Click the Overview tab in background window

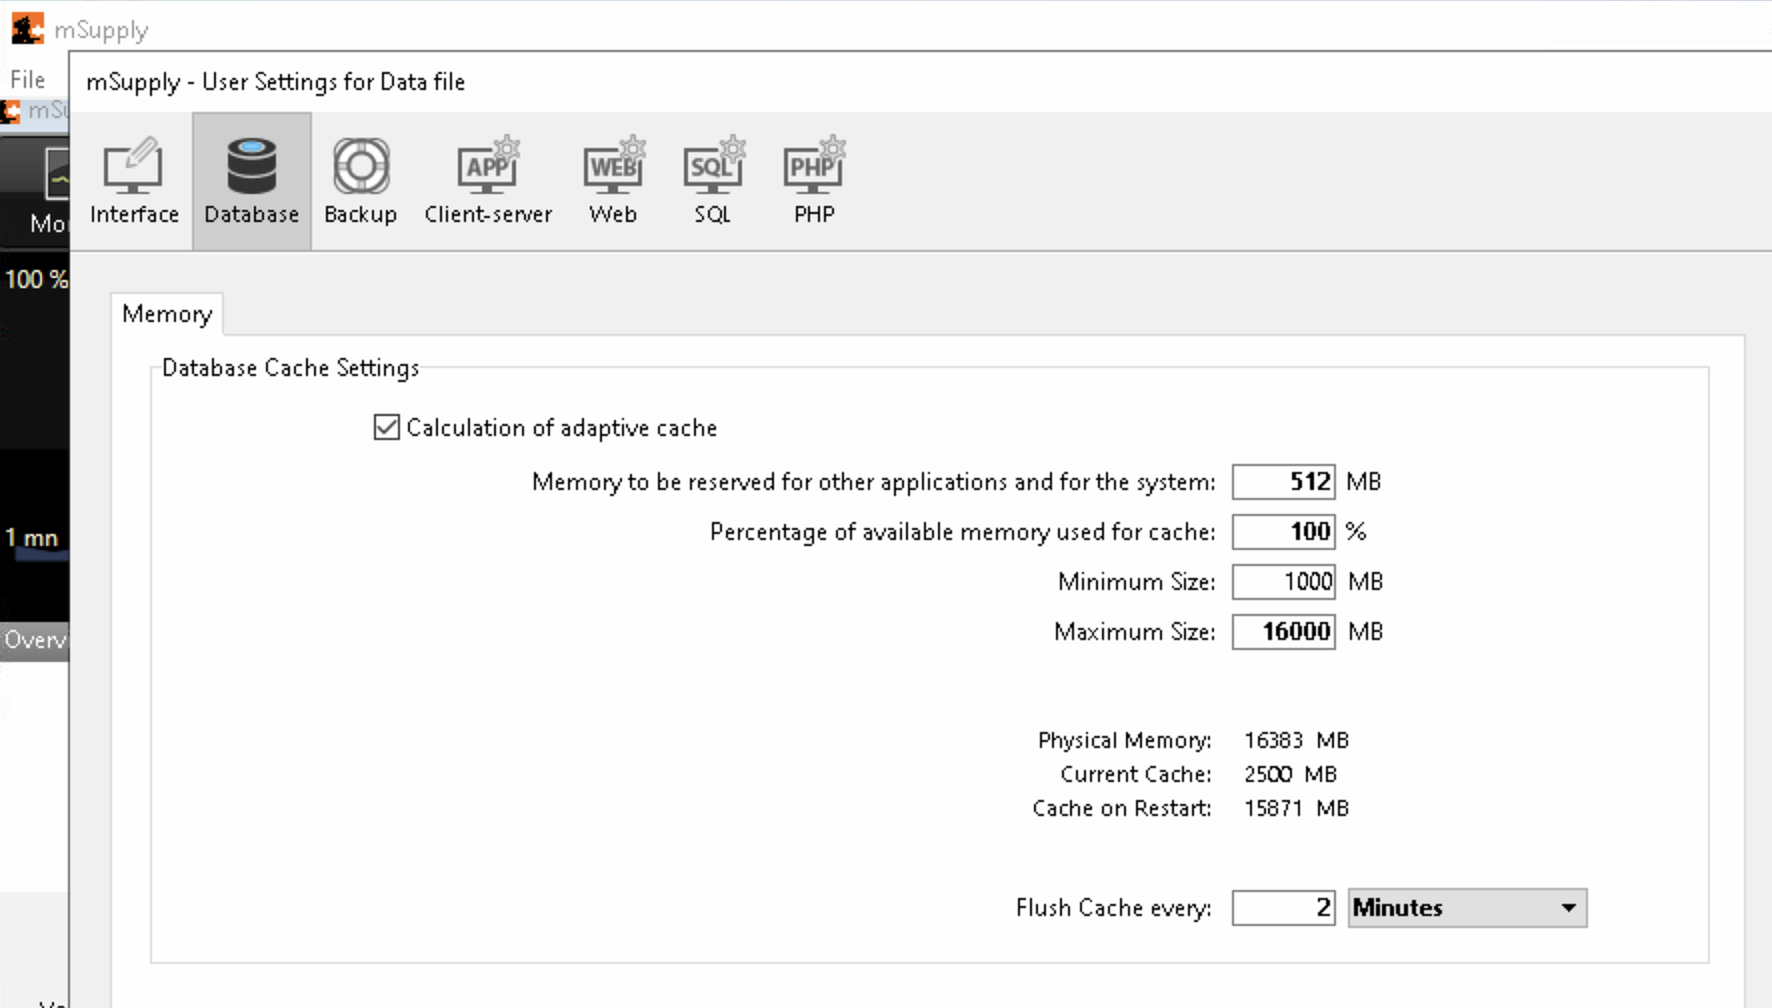[x=35, y=640]
